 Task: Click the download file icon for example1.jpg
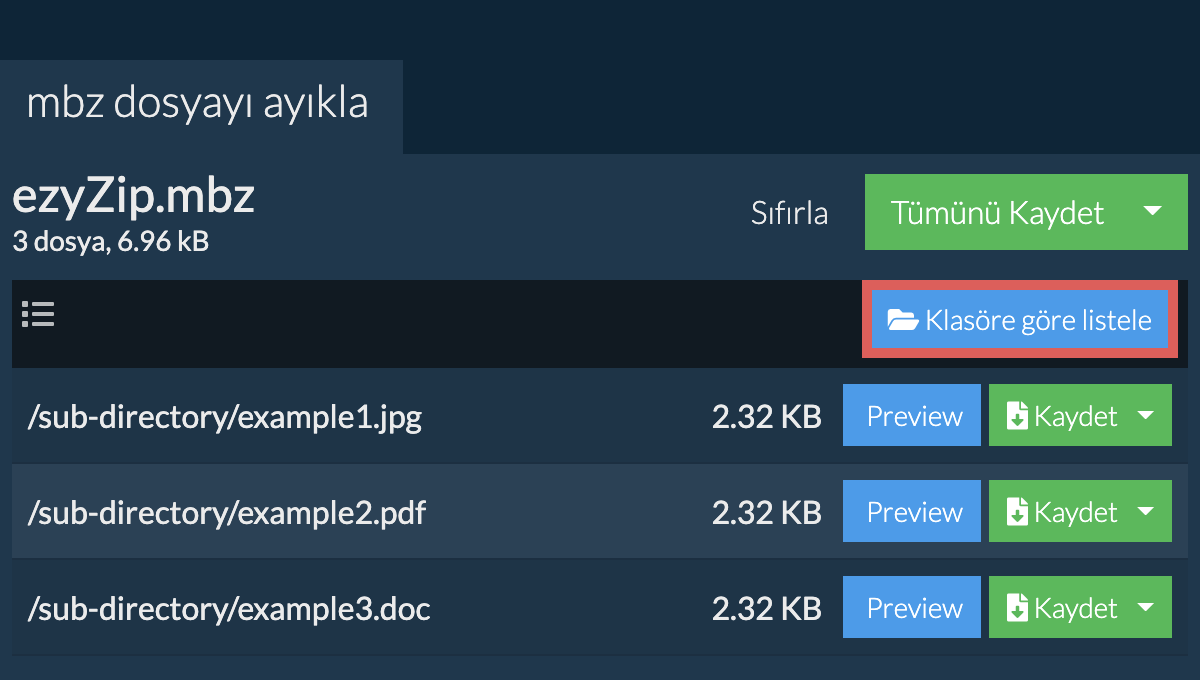(1017, 416)
